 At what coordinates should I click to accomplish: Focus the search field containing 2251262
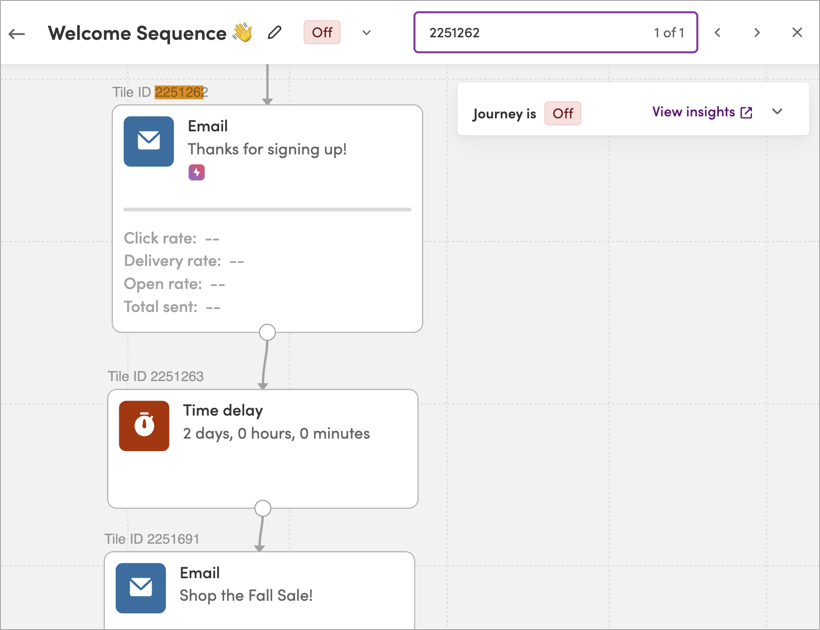click(555, 32)
